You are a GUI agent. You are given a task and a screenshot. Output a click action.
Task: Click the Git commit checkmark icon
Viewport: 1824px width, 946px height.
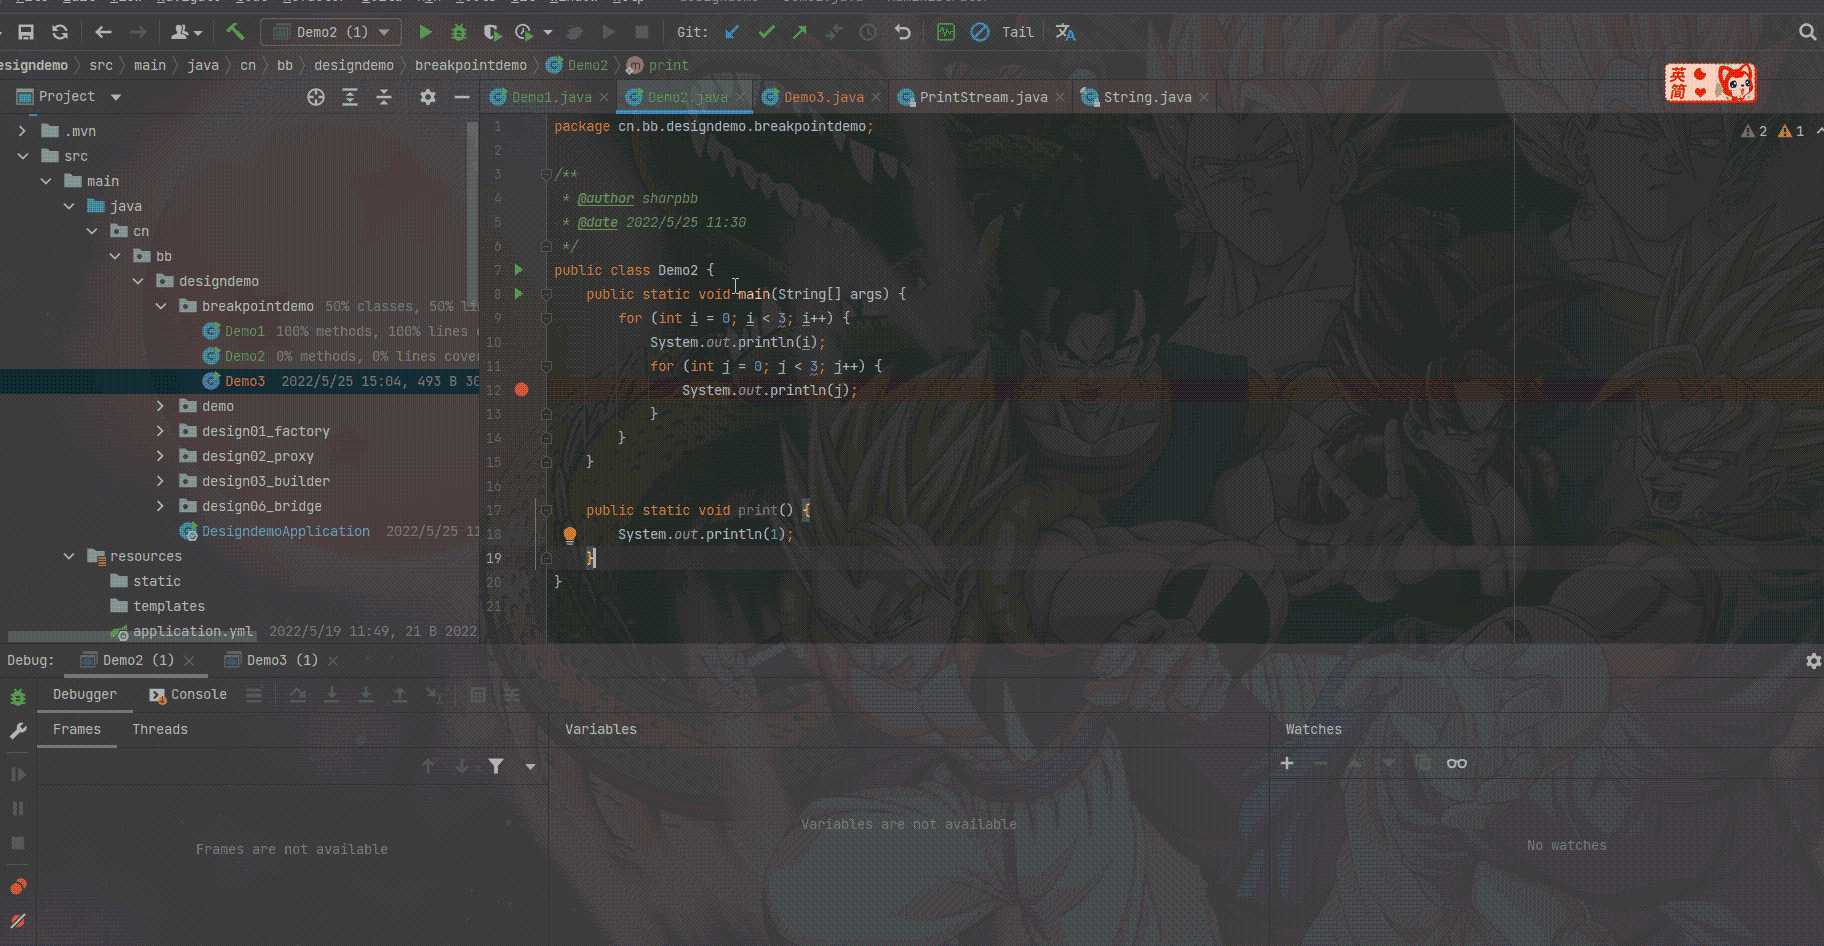(x=766, y=32)
